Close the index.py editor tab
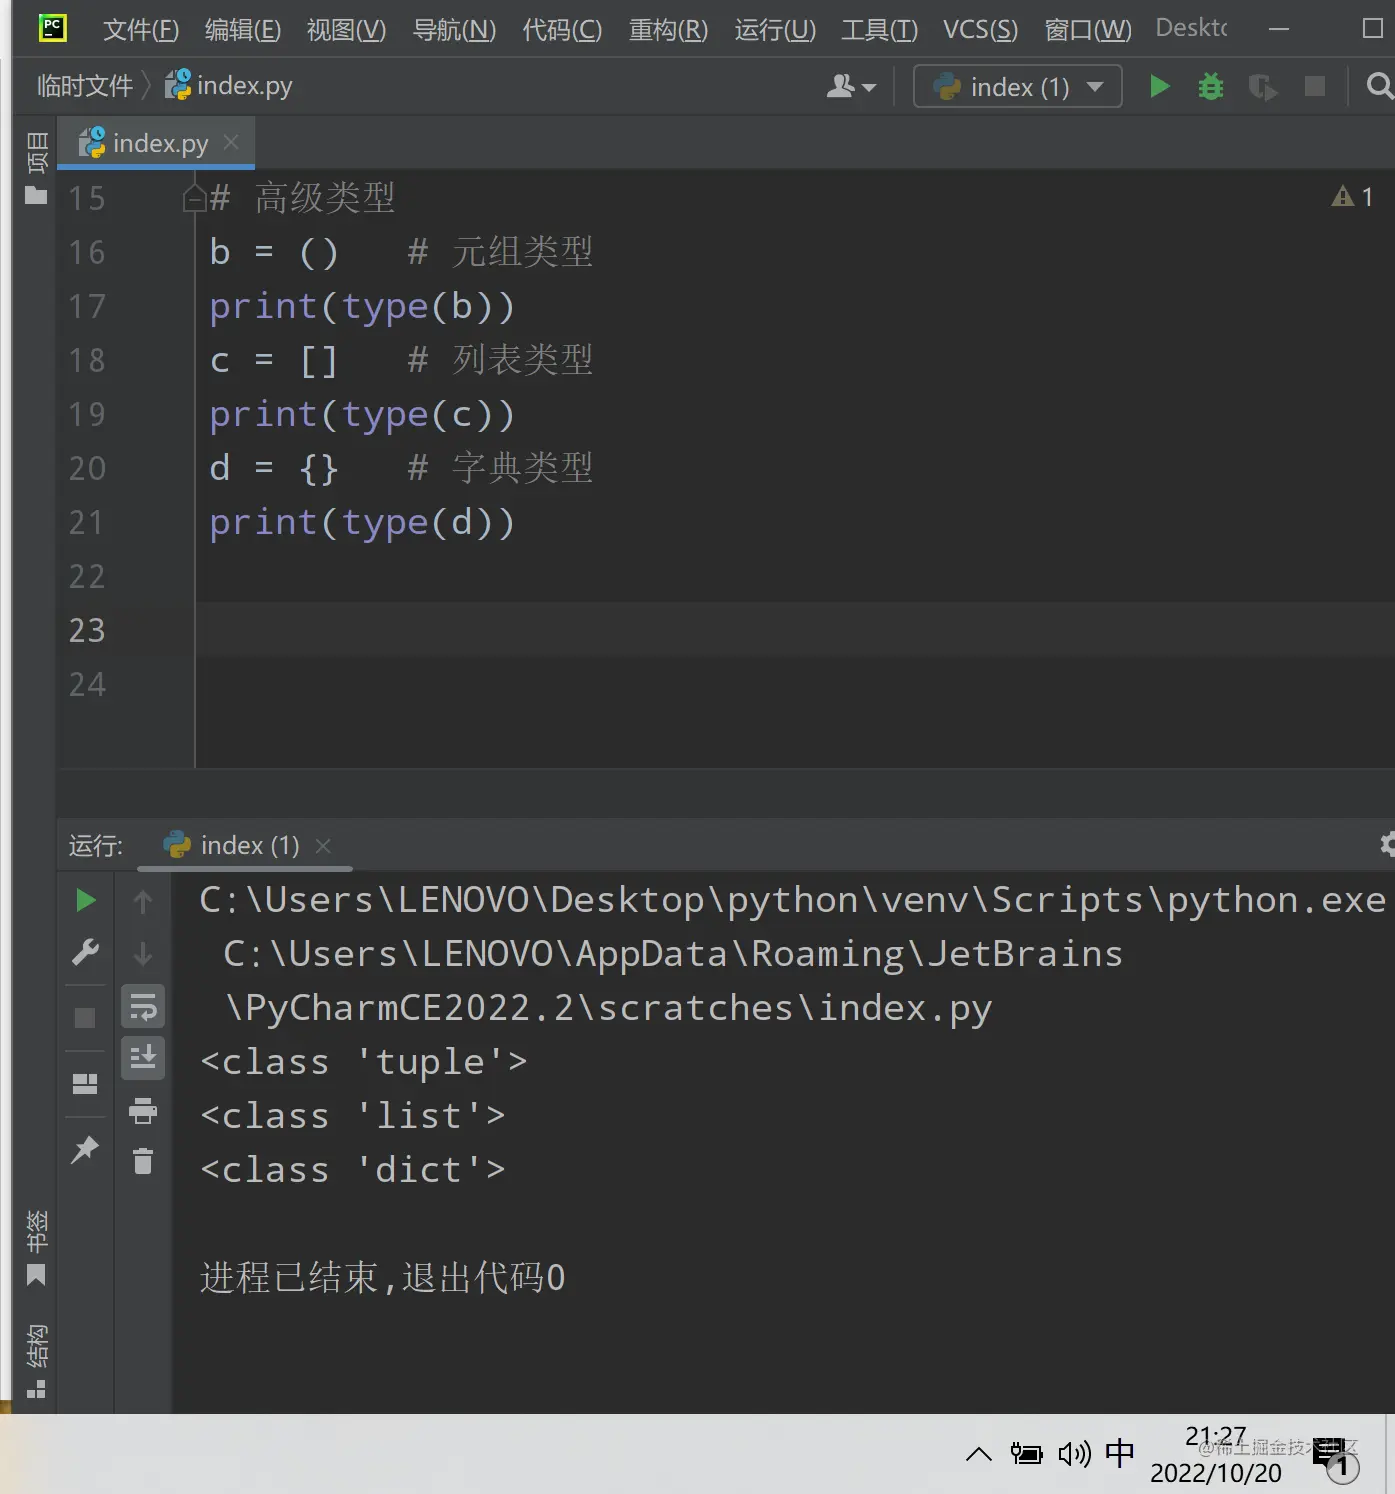The height and width of the screenshot is (1494, 1395). pos(231,143)
